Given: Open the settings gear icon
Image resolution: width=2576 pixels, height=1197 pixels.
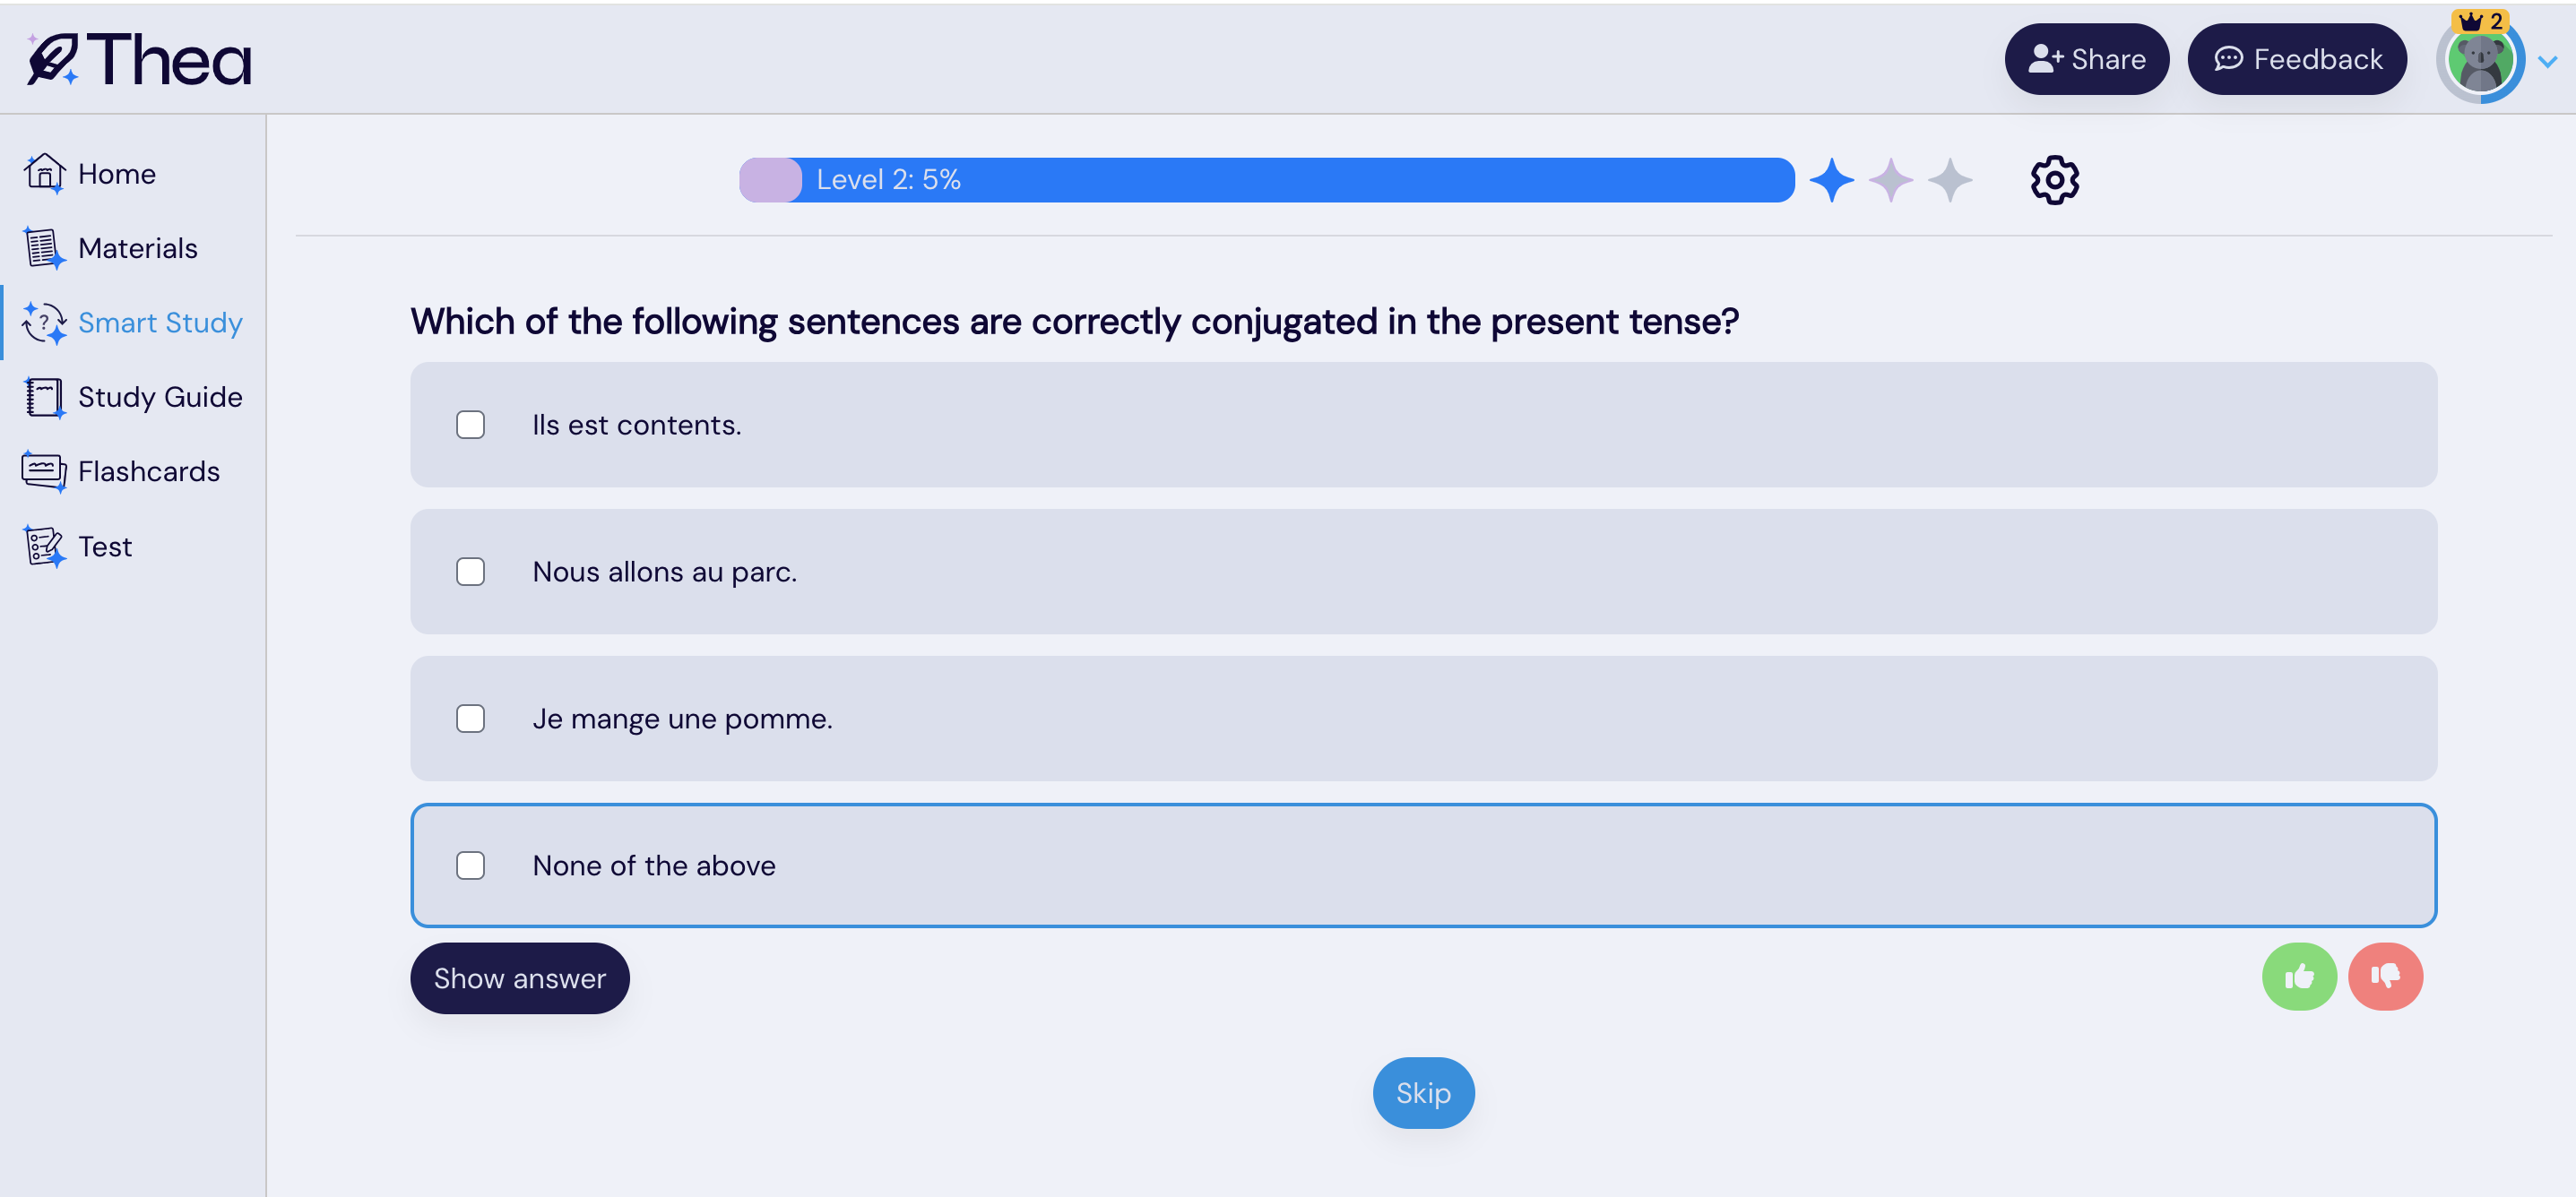Looking at the screenshot, I should 2054,180.
